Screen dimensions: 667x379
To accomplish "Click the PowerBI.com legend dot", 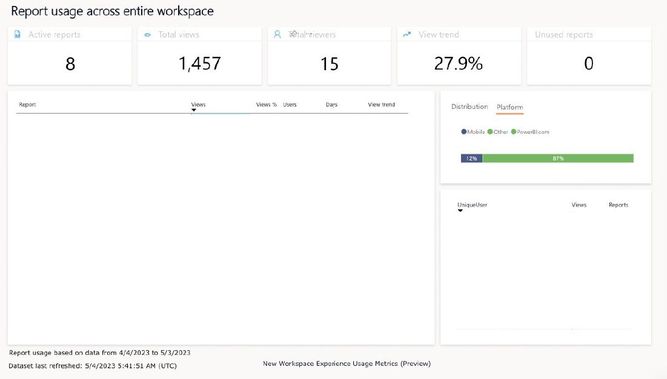I will click(513, 132).
